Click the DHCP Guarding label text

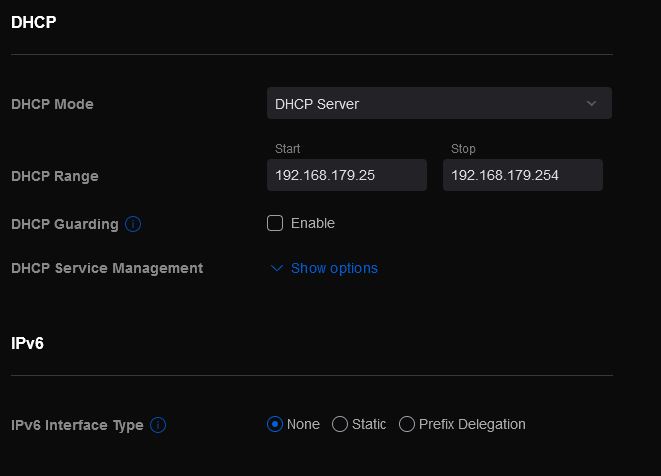pos(64,224)
